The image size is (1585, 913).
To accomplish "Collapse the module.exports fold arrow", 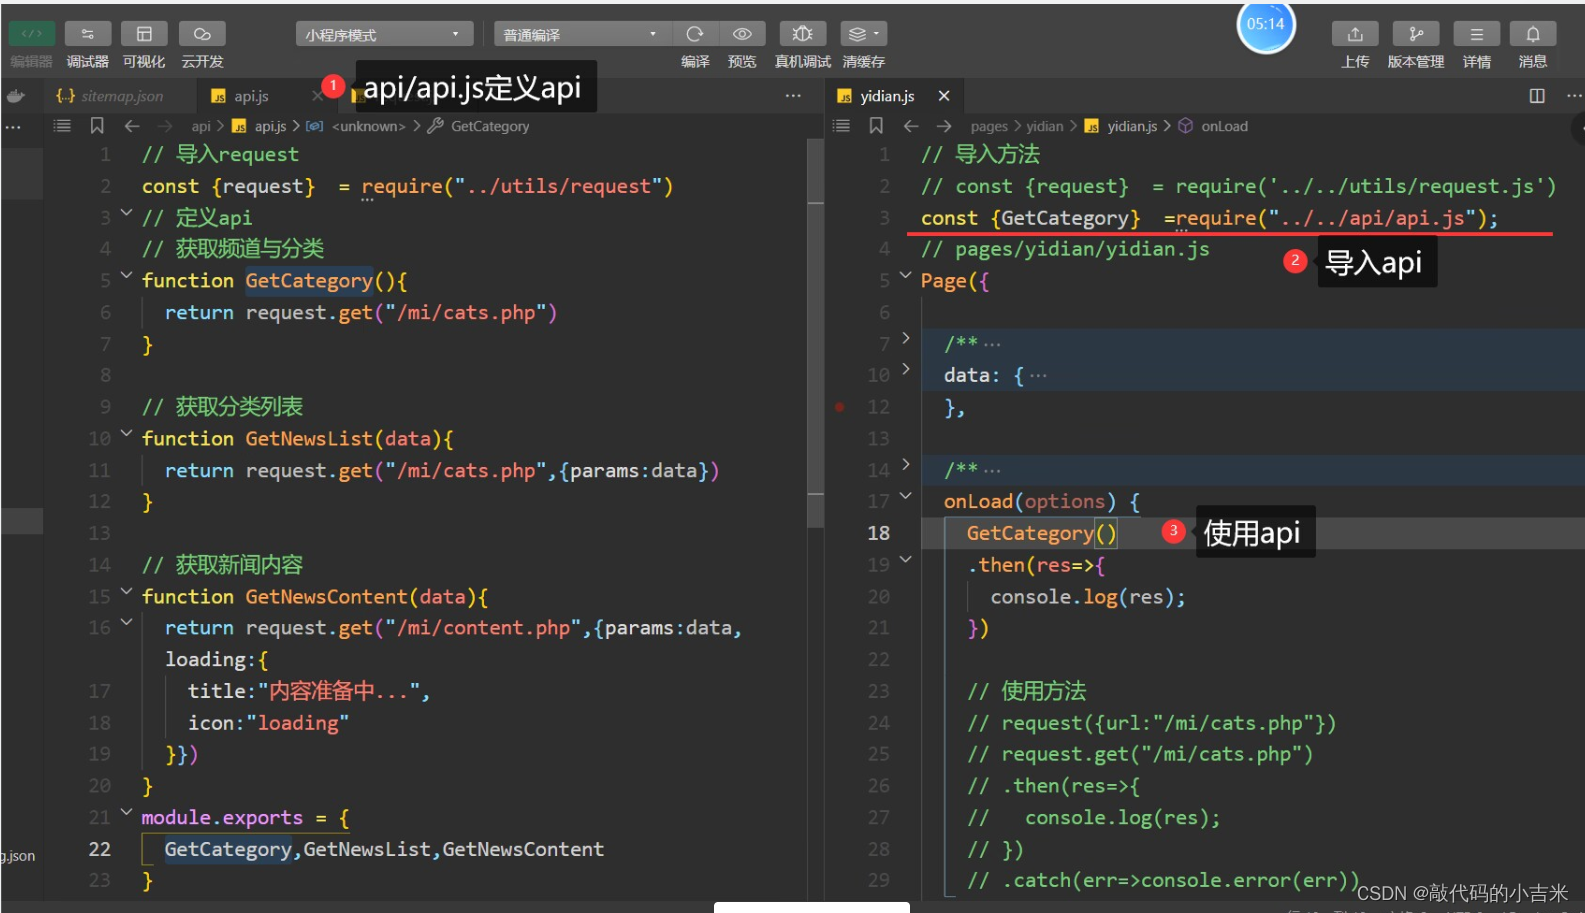I will pos(126,812).
